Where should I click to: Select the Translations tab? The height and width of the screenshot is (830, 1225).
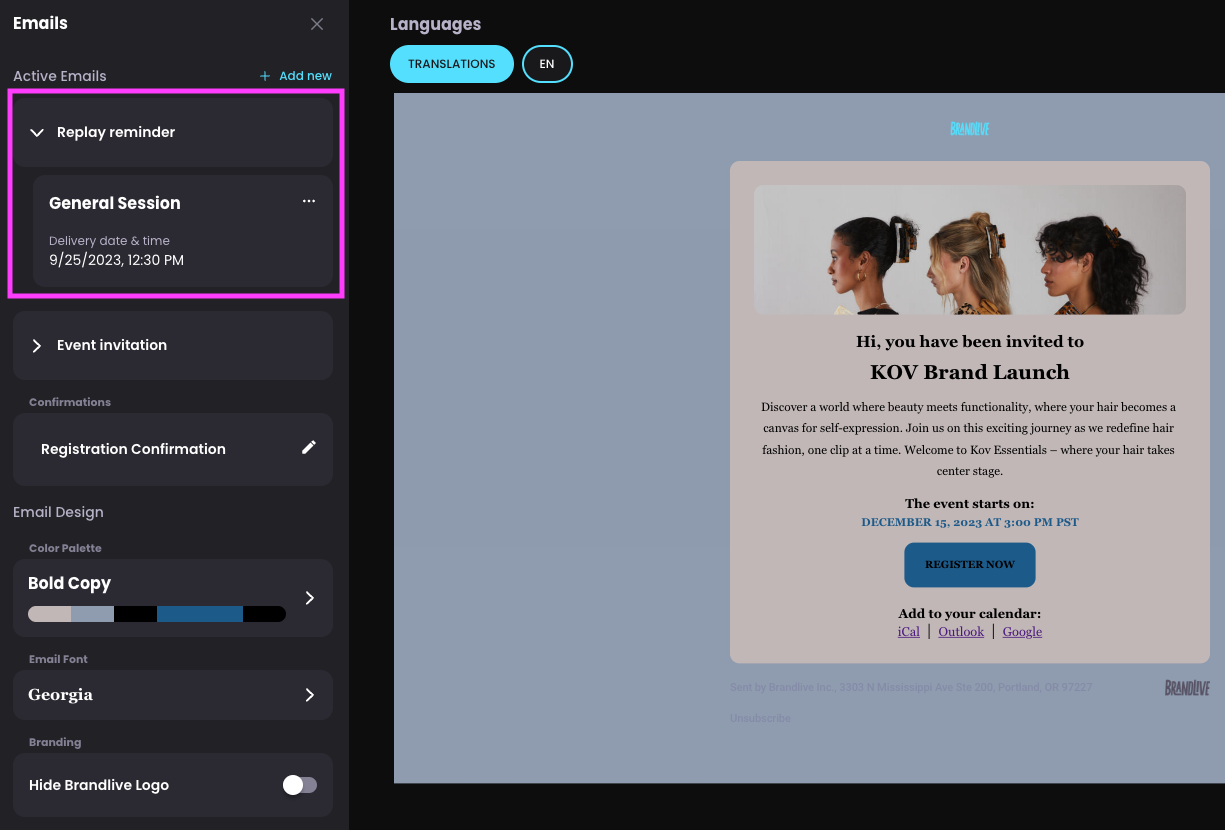click(x=452, y=64)
